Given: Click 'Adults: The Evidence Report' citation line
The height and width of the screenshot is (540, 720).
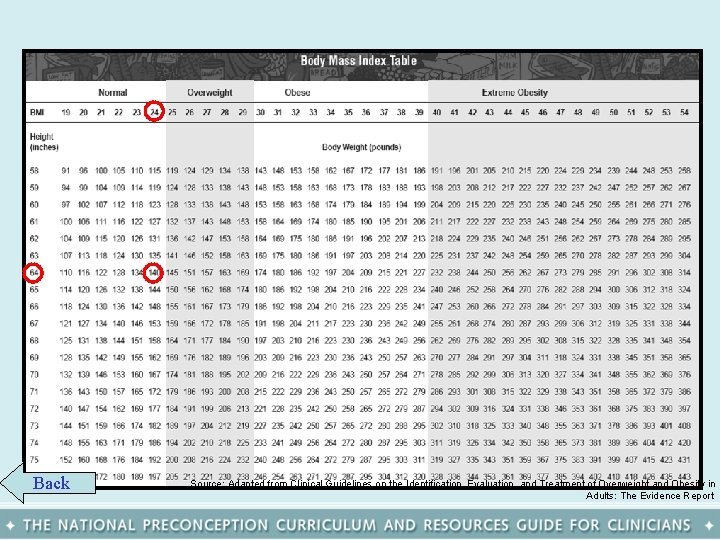Looking at the screenshot, I should [x=650, y=496].
